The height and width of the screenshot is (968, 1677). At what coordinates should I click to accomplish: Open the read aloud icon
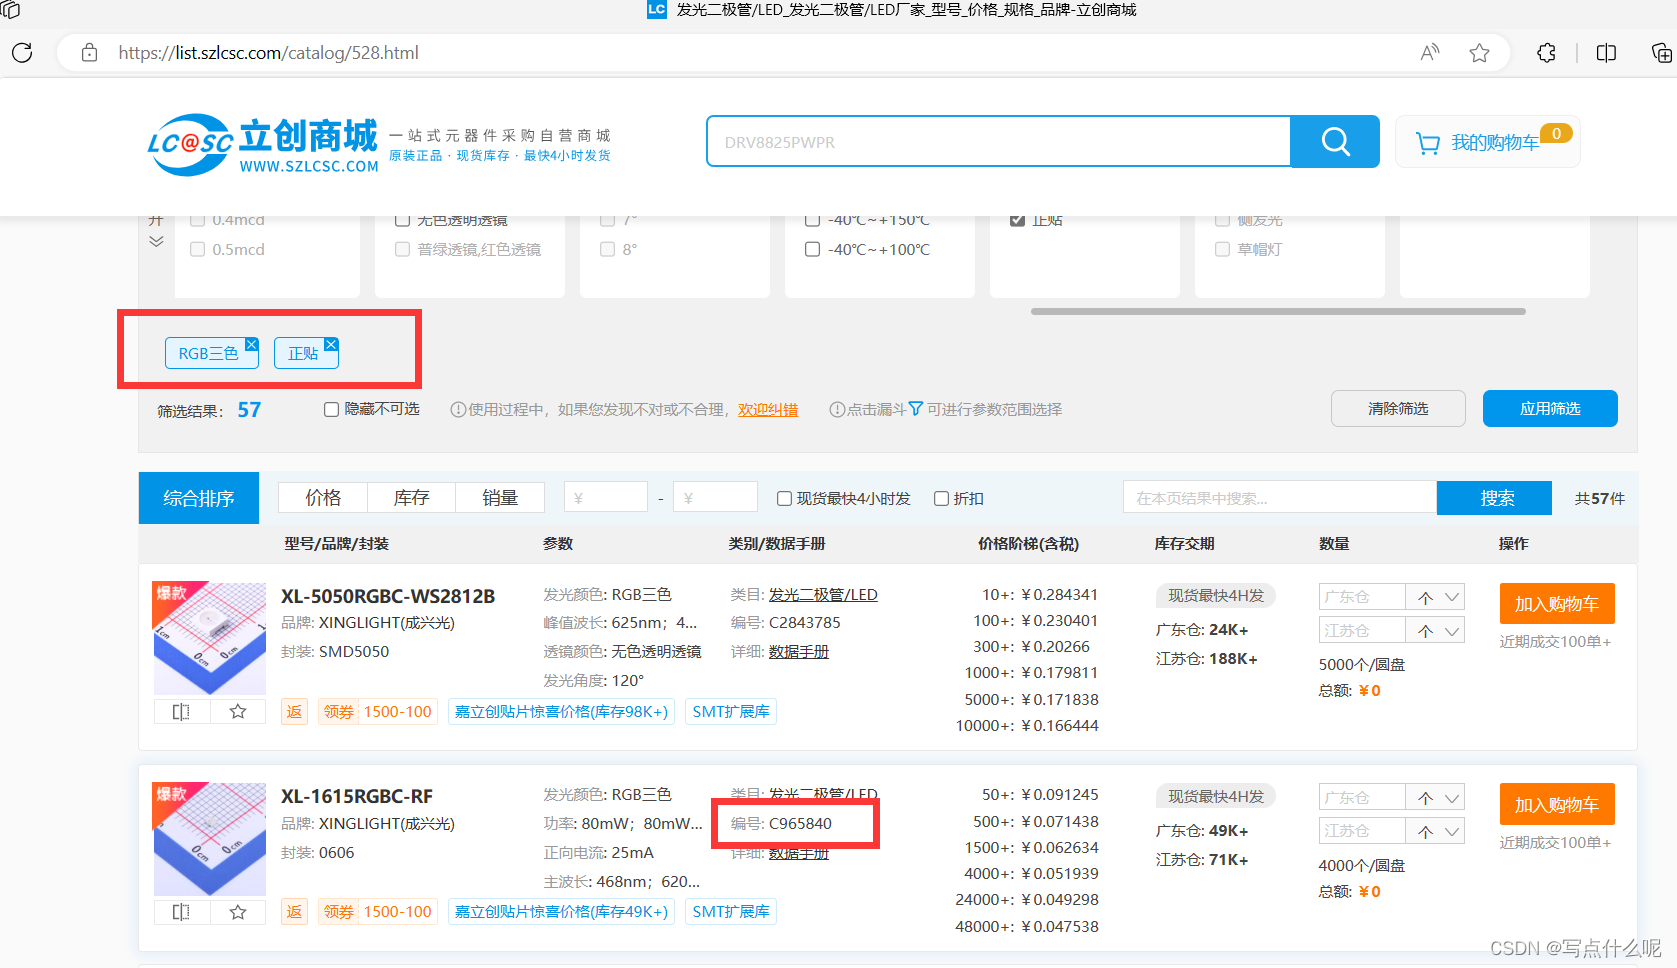tap(1430, 53)
